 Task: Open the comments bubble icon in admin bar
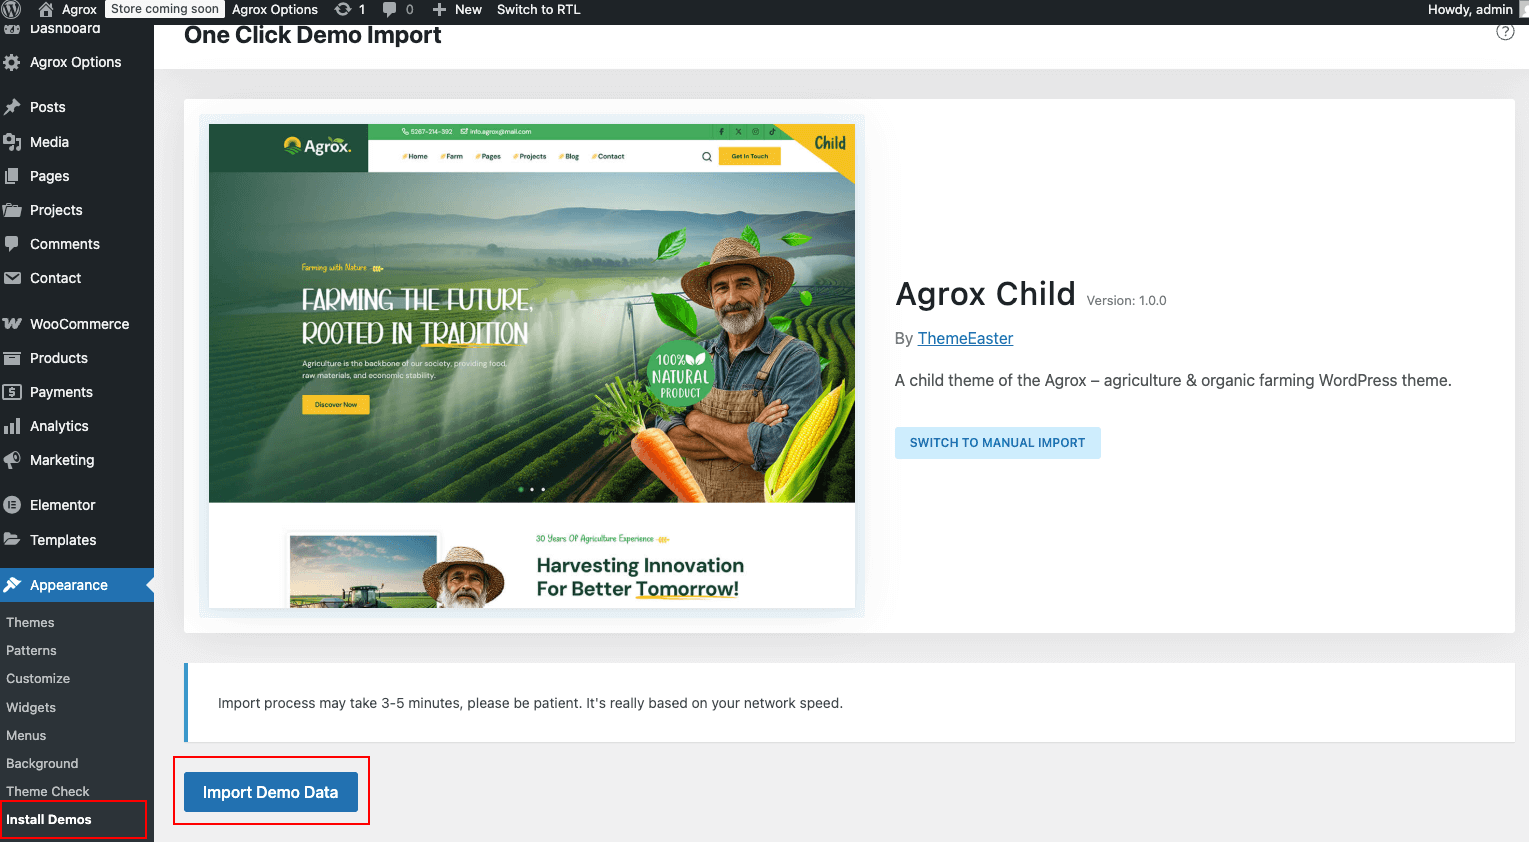[390, 9]
